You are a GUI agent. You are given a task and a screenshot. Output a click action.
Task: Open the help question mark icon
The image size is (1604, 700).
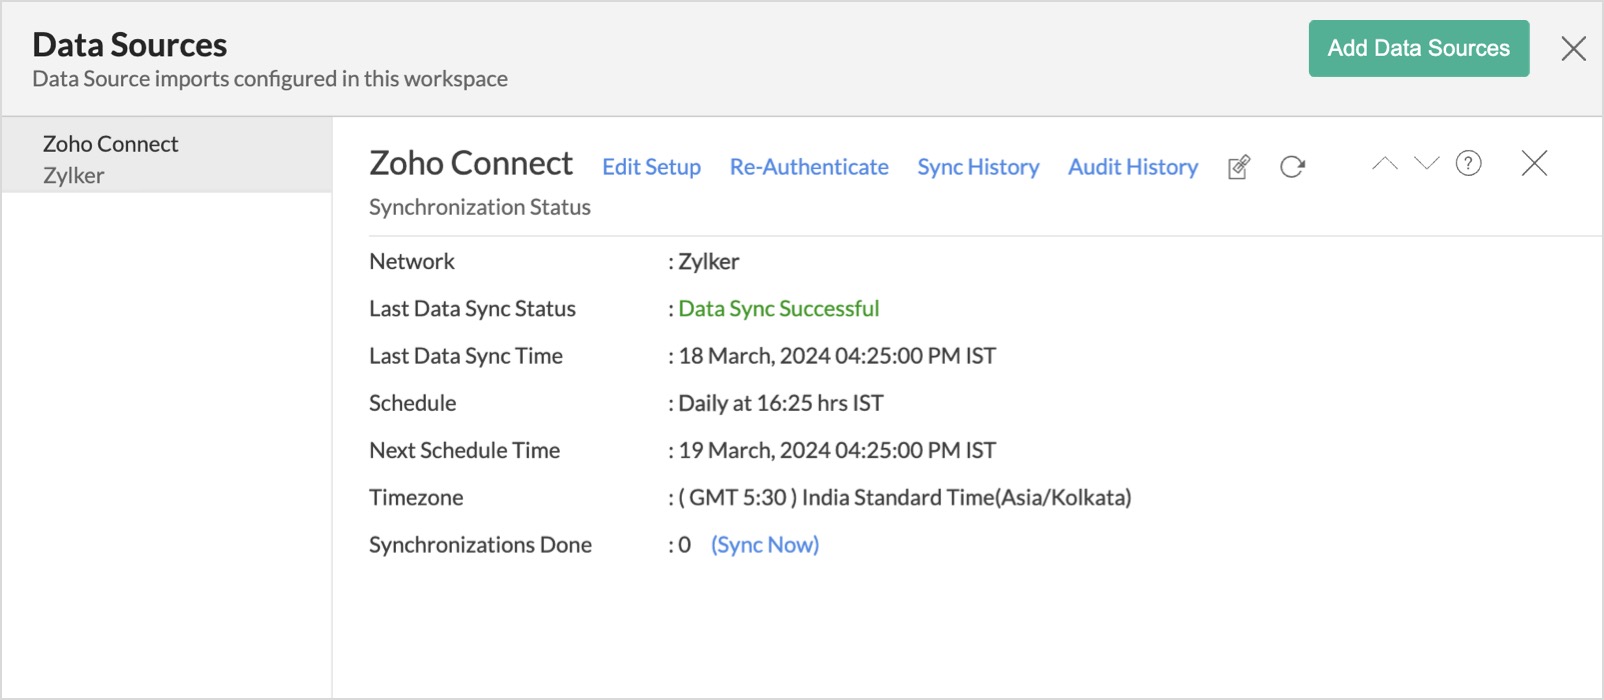1468,164
